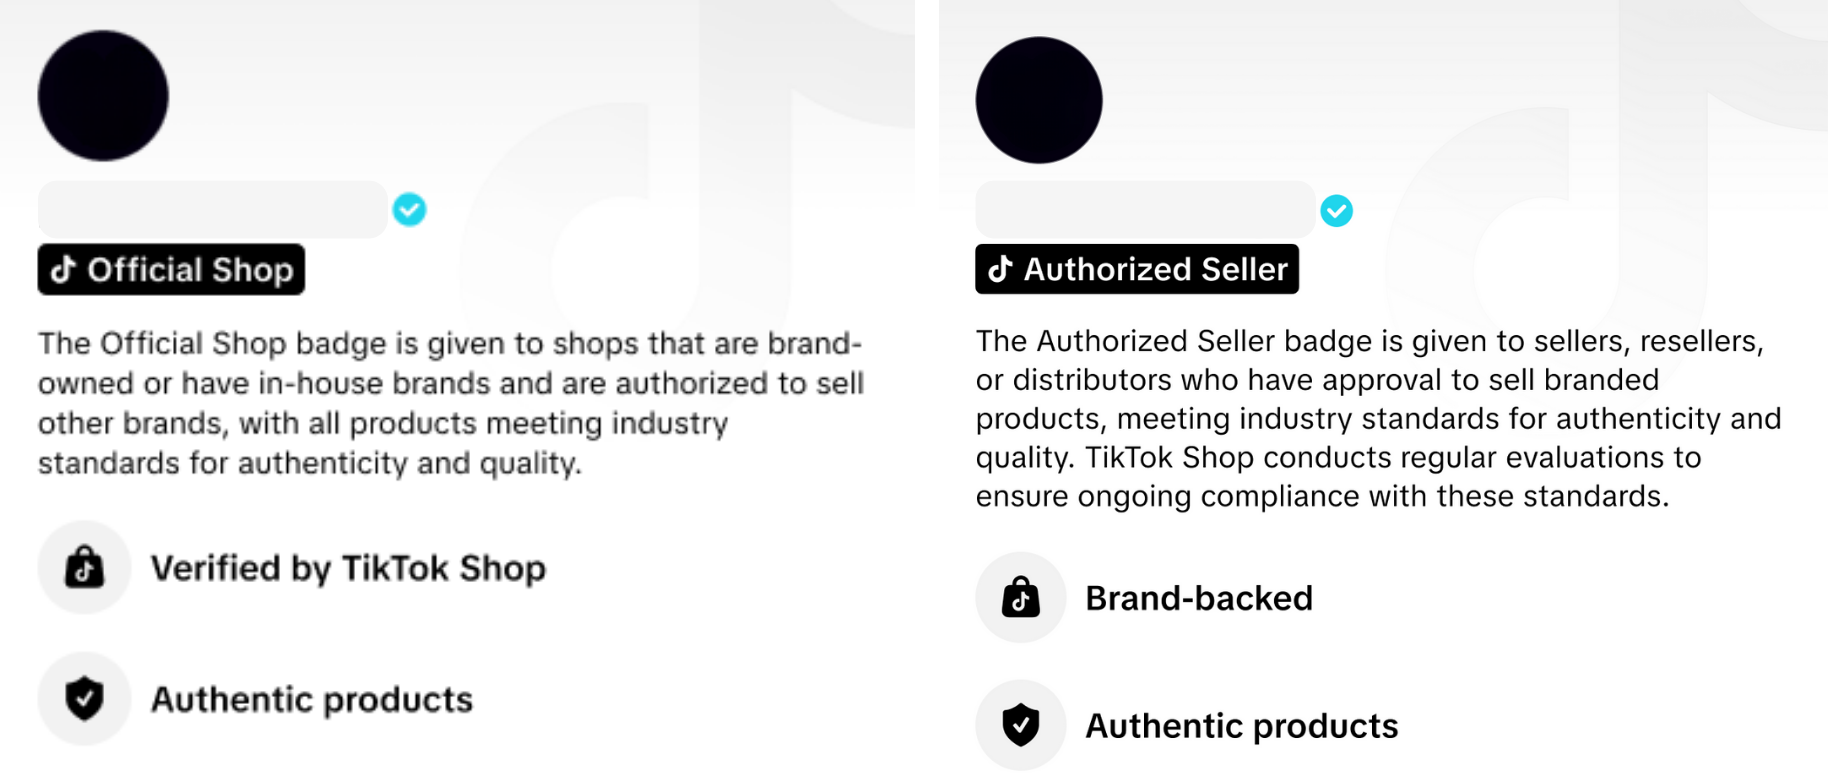The image size is (1829, 776).
Task: Select Authentic products under Authorized Seller
Action: pyautogui.click(x=1242, y=725)
